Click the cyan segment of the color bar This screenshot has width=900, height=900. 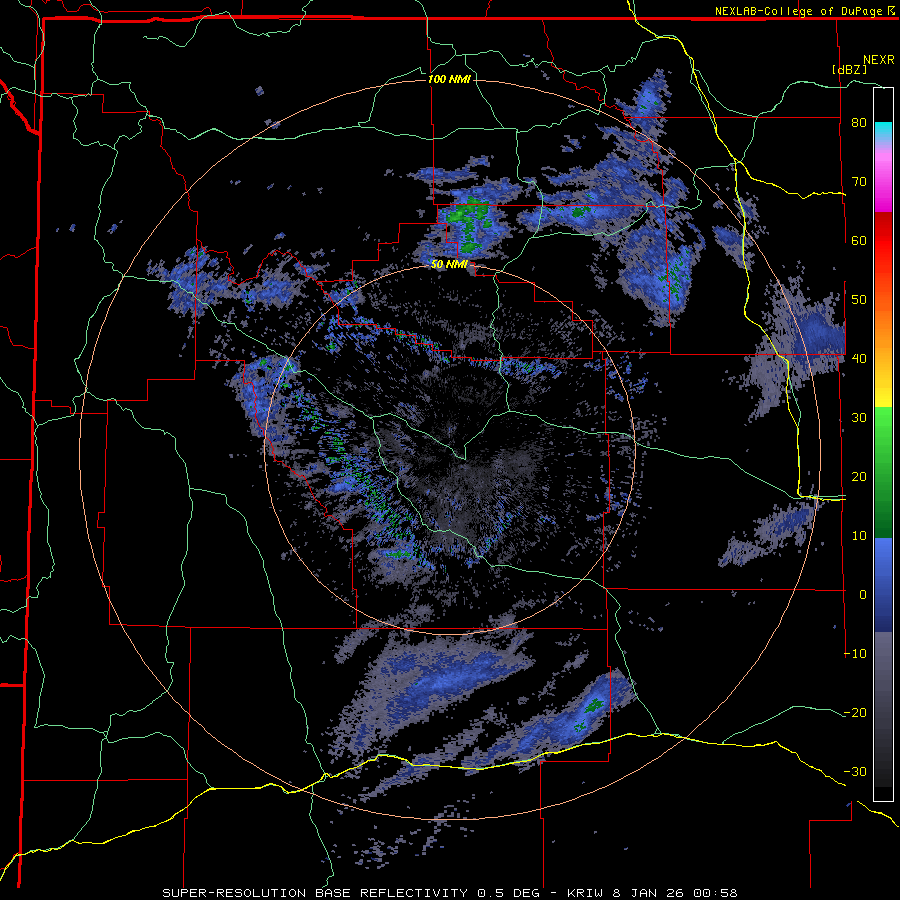[x=883, y=131]
